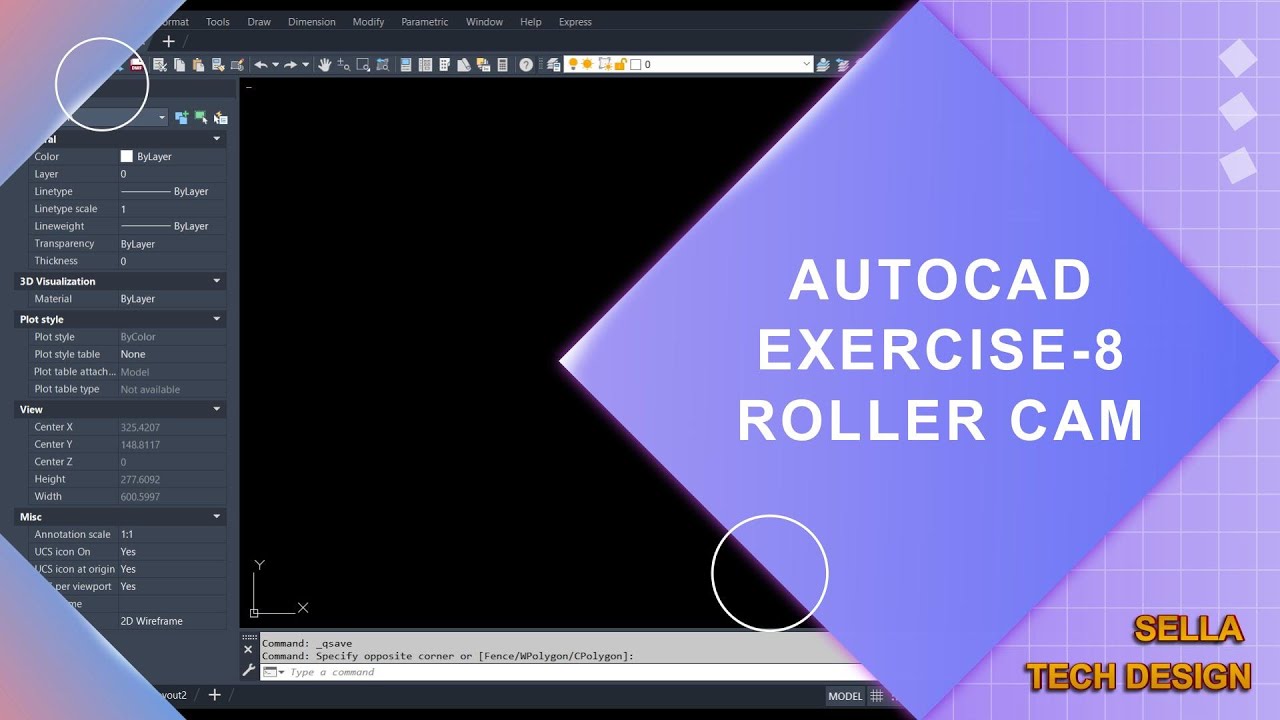Open the Layer Properties Manager
This screenshot has height=720, width=1280.
point(553,65)
